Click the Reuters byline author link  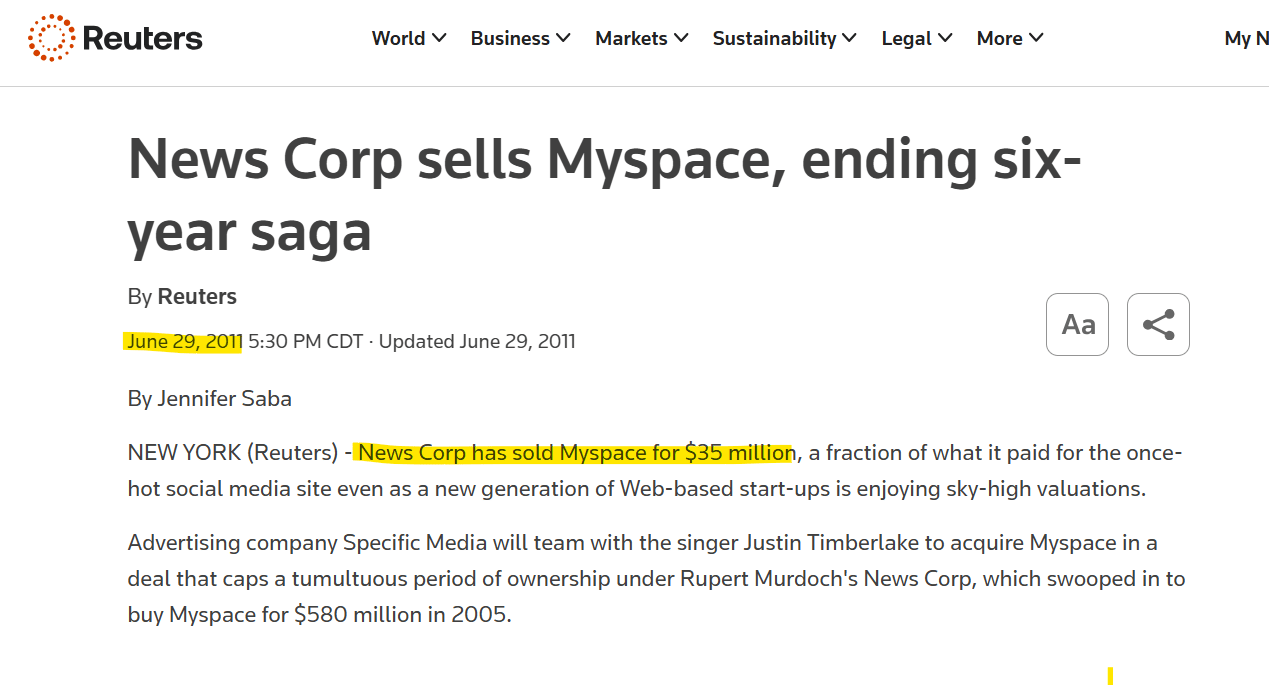point(197,297)
